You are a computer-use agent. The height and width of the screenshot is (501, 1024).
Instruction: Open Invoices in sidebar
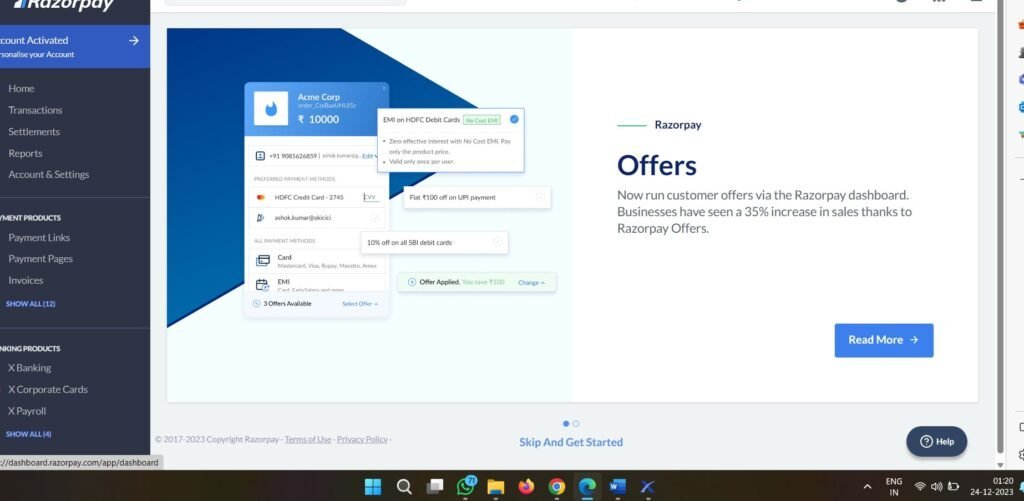coord(25,280)
